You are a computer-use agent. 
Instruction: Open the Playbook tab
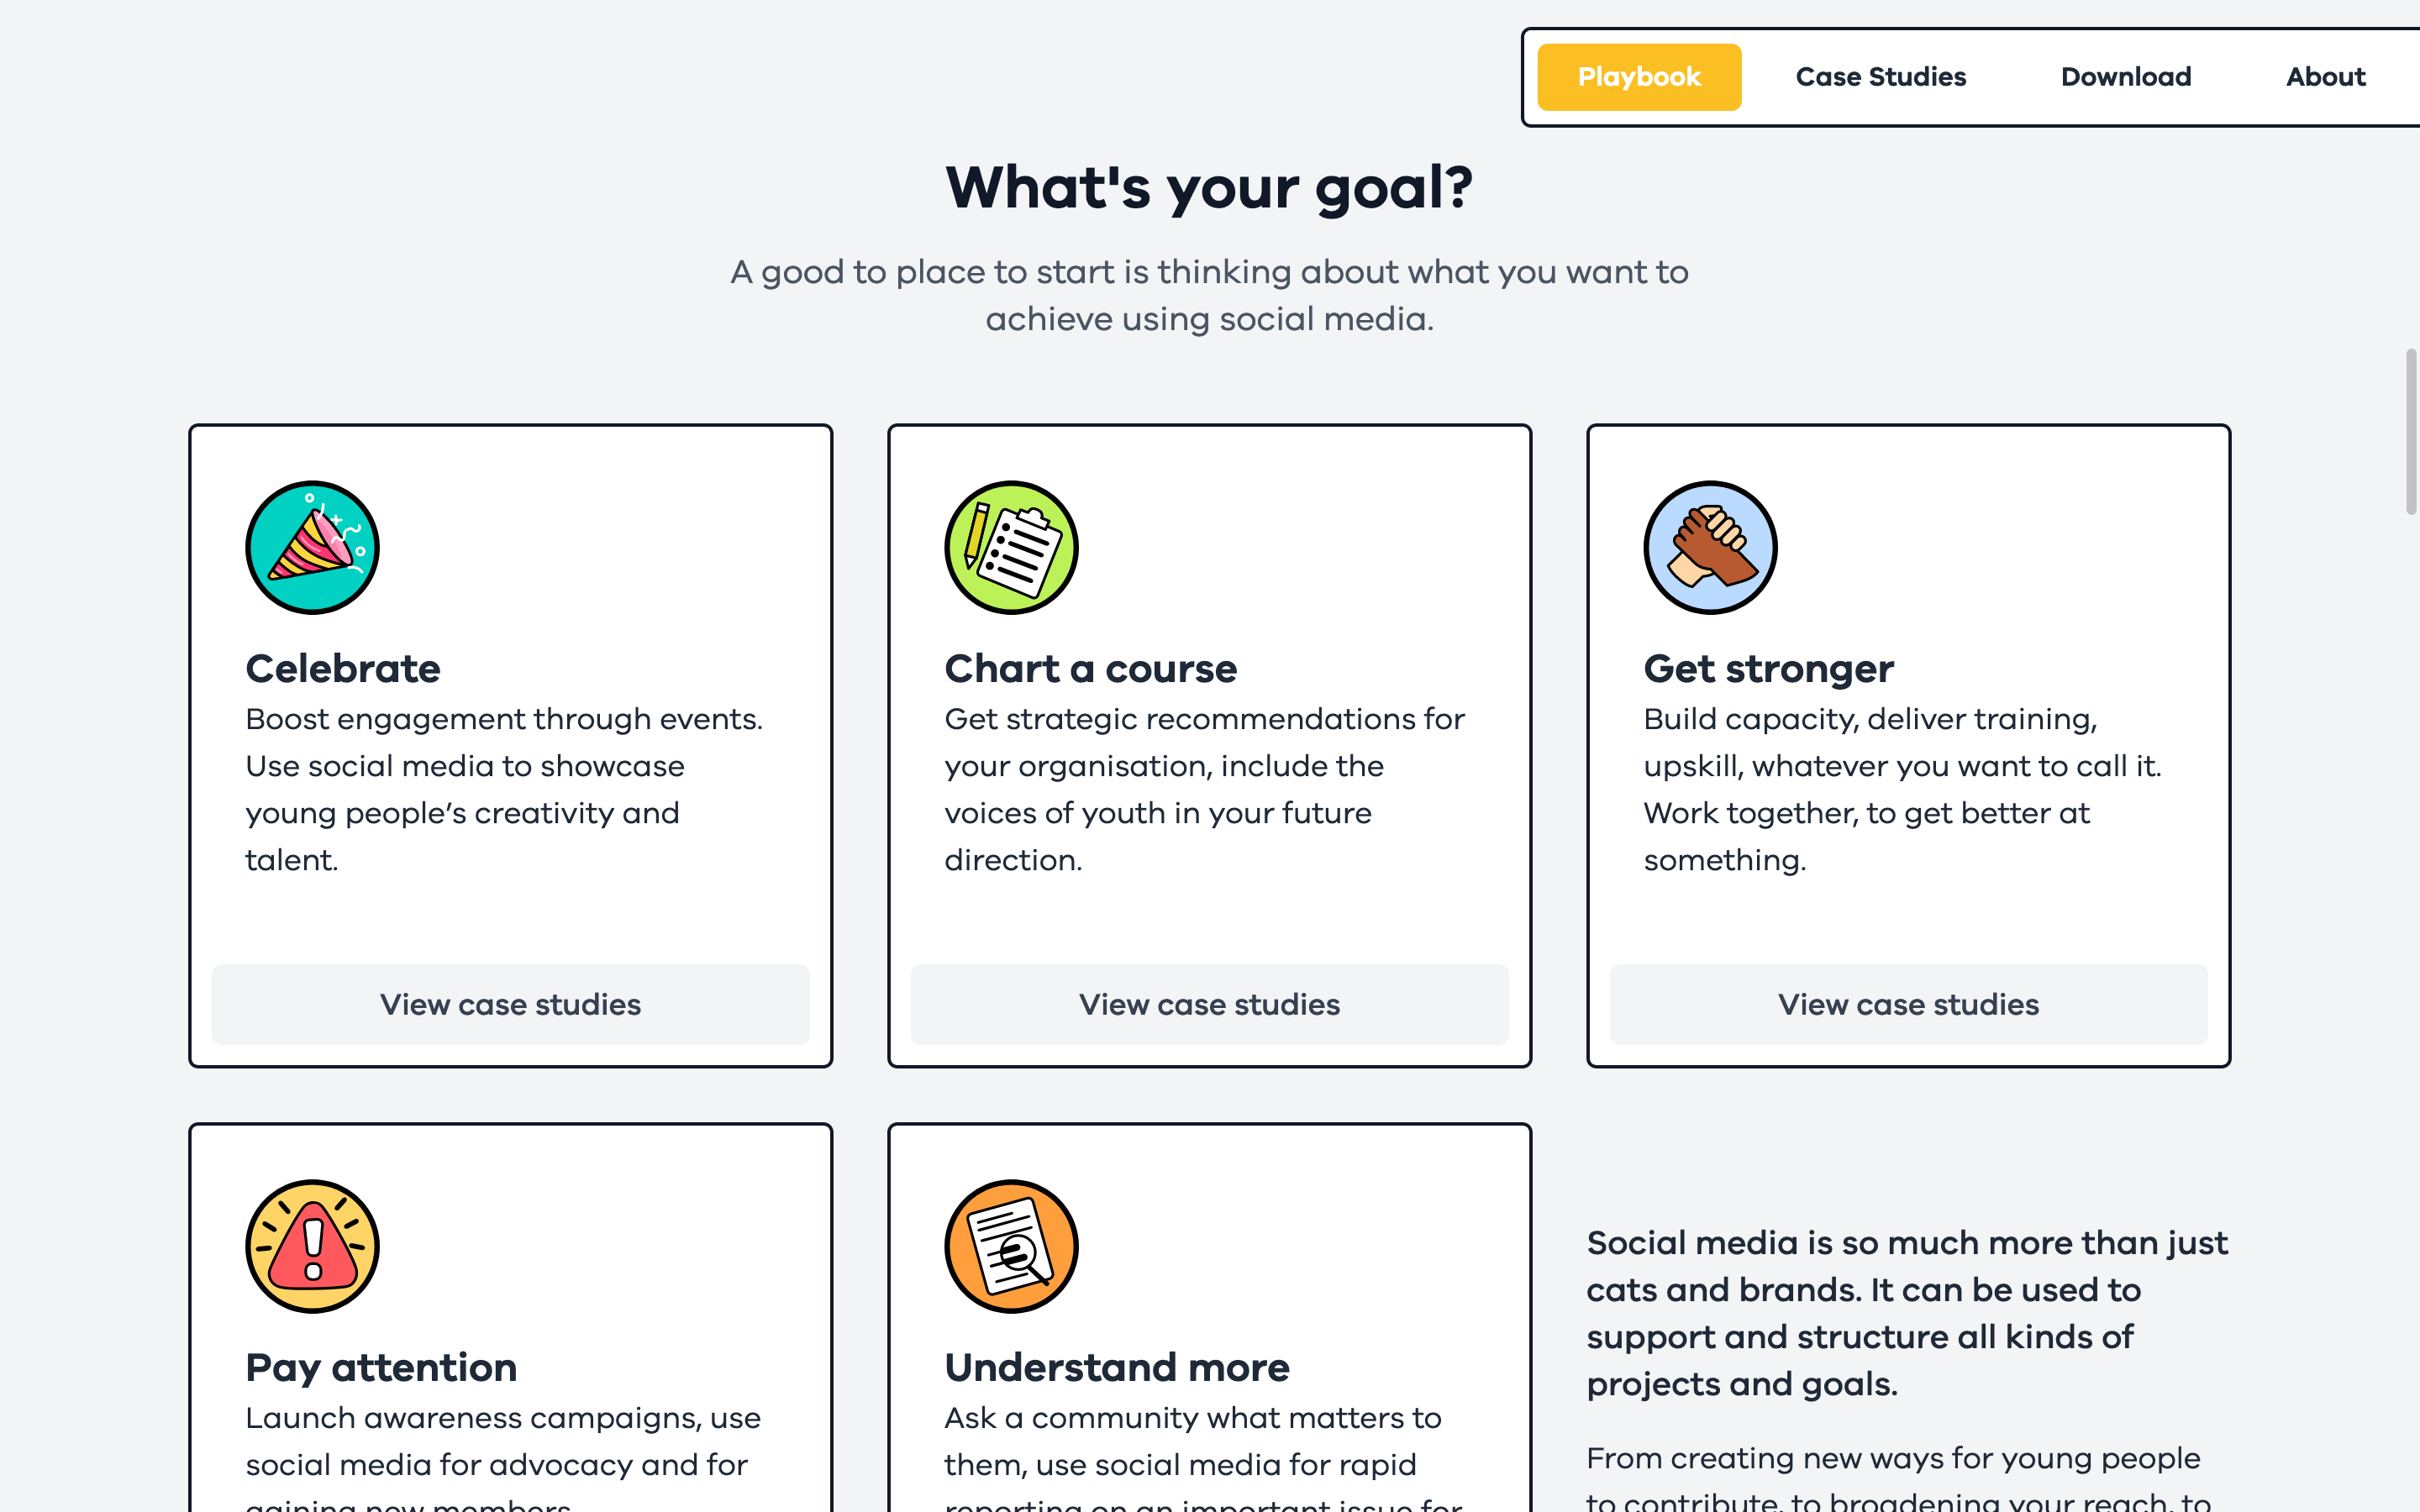(x=1639, y=77)
